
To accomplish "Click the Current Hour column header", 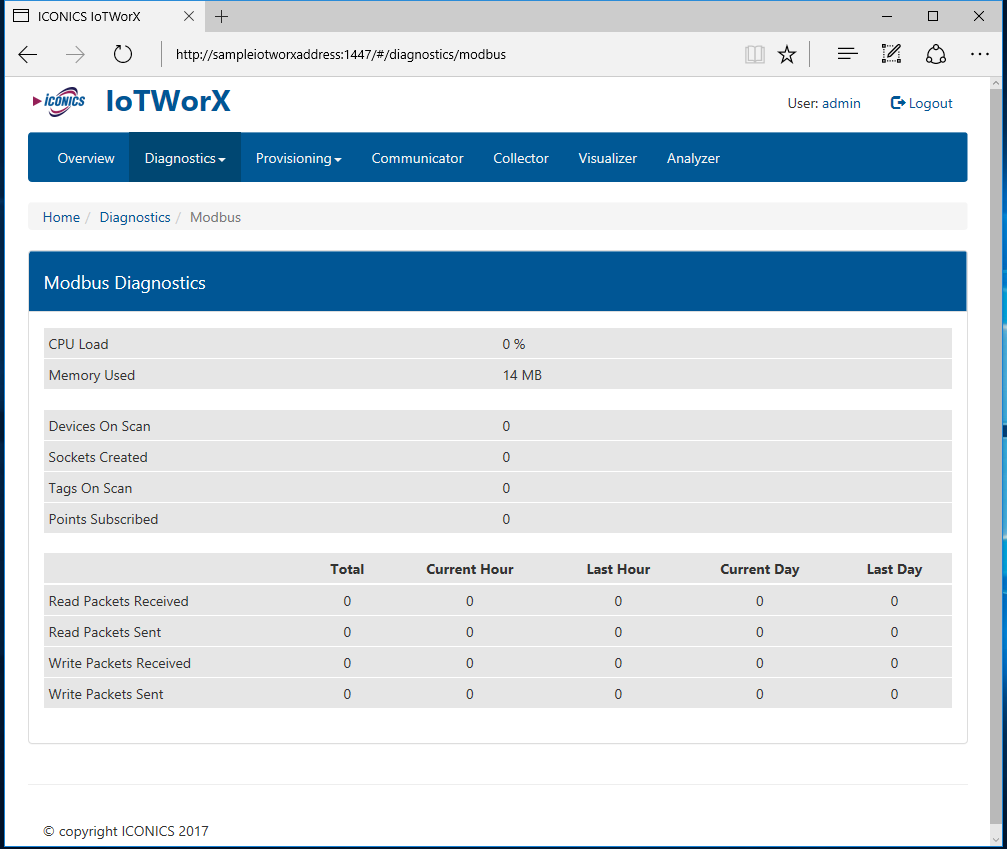I will tap(469, 569).
